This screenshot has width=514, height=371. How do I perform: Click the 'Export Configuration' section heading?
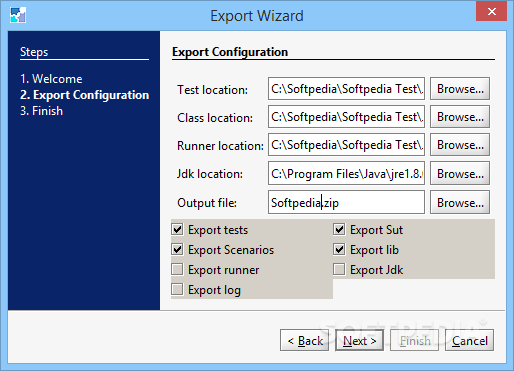coord(230,52)
